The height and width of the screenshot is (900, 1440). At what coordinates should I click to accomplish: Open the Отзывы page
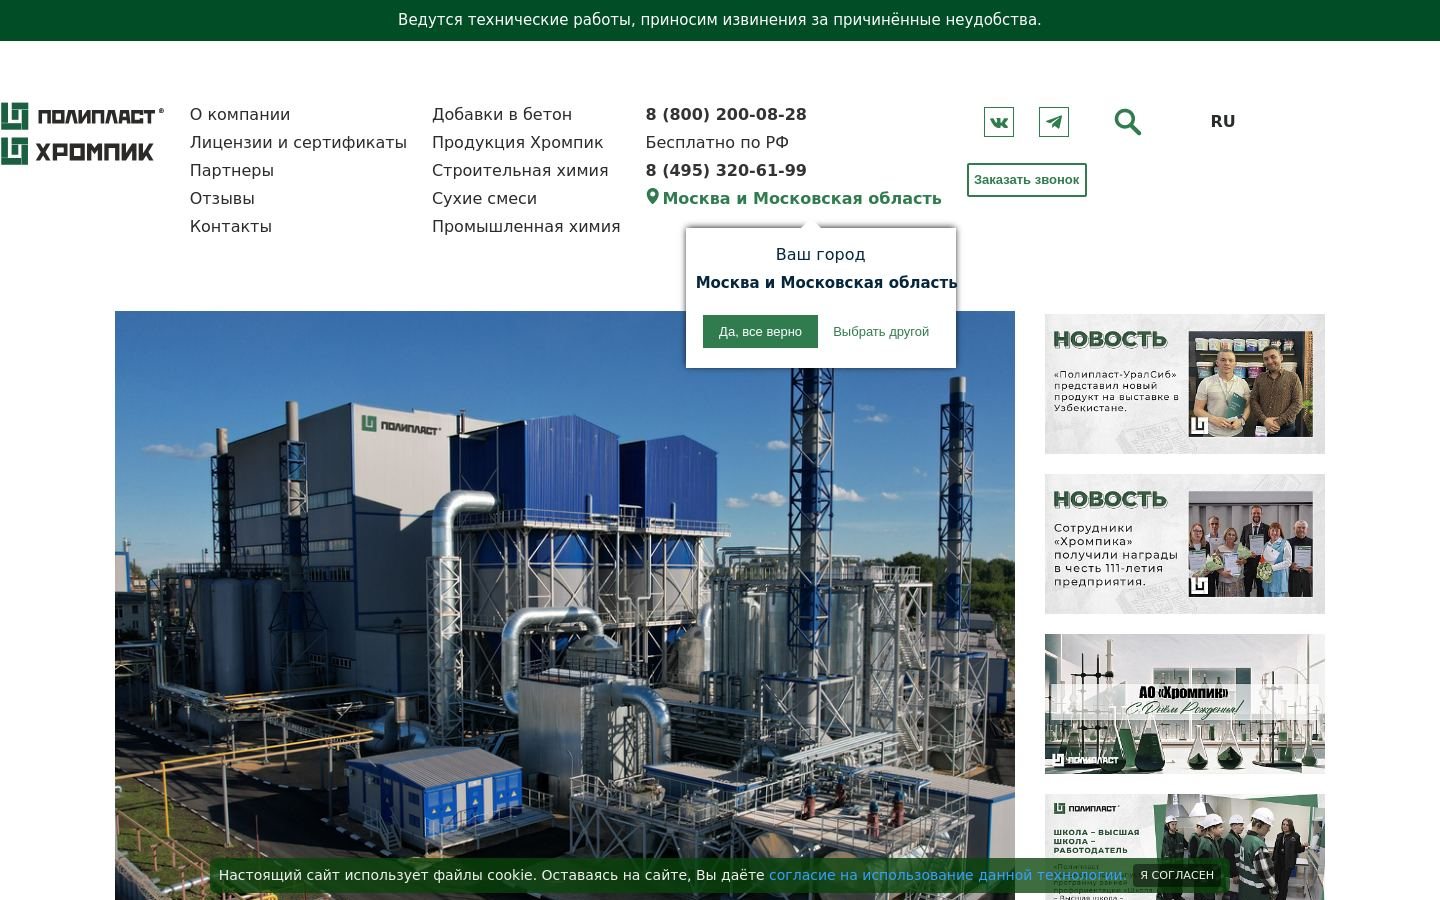pyautogui.click(x=222, y=198)
